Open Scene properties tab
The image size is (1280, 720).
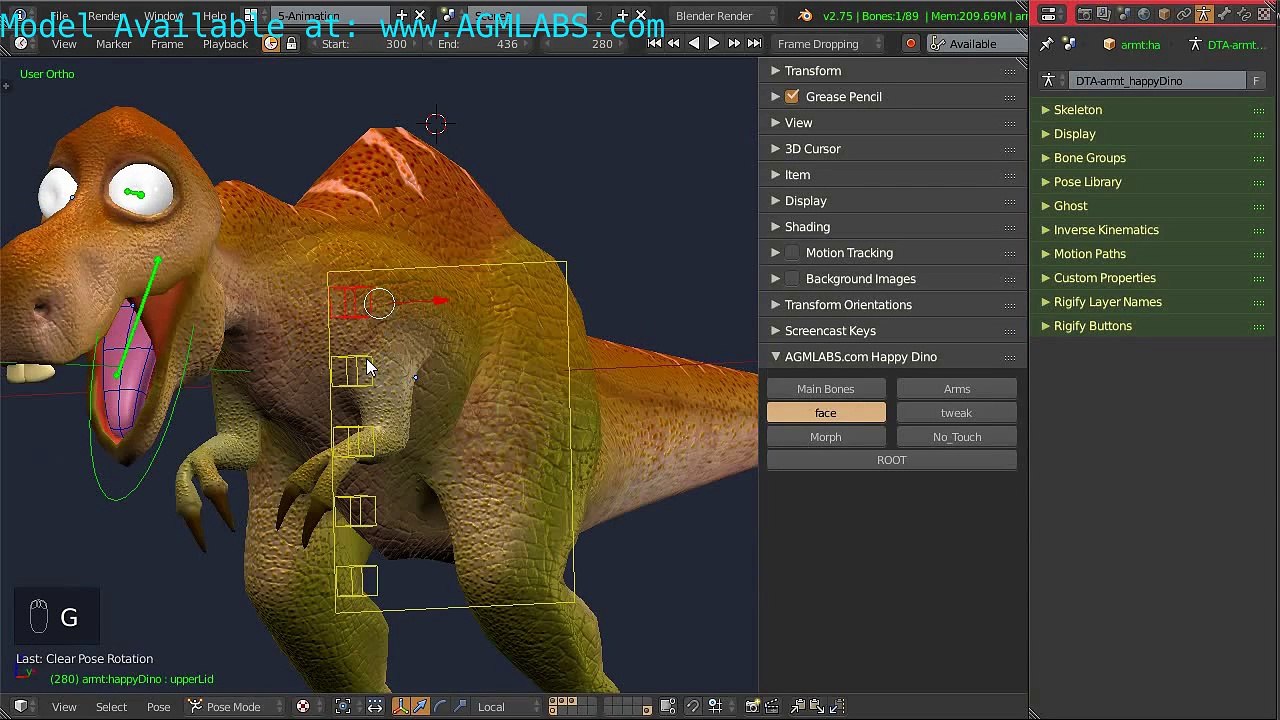(x=1125, y=14)
